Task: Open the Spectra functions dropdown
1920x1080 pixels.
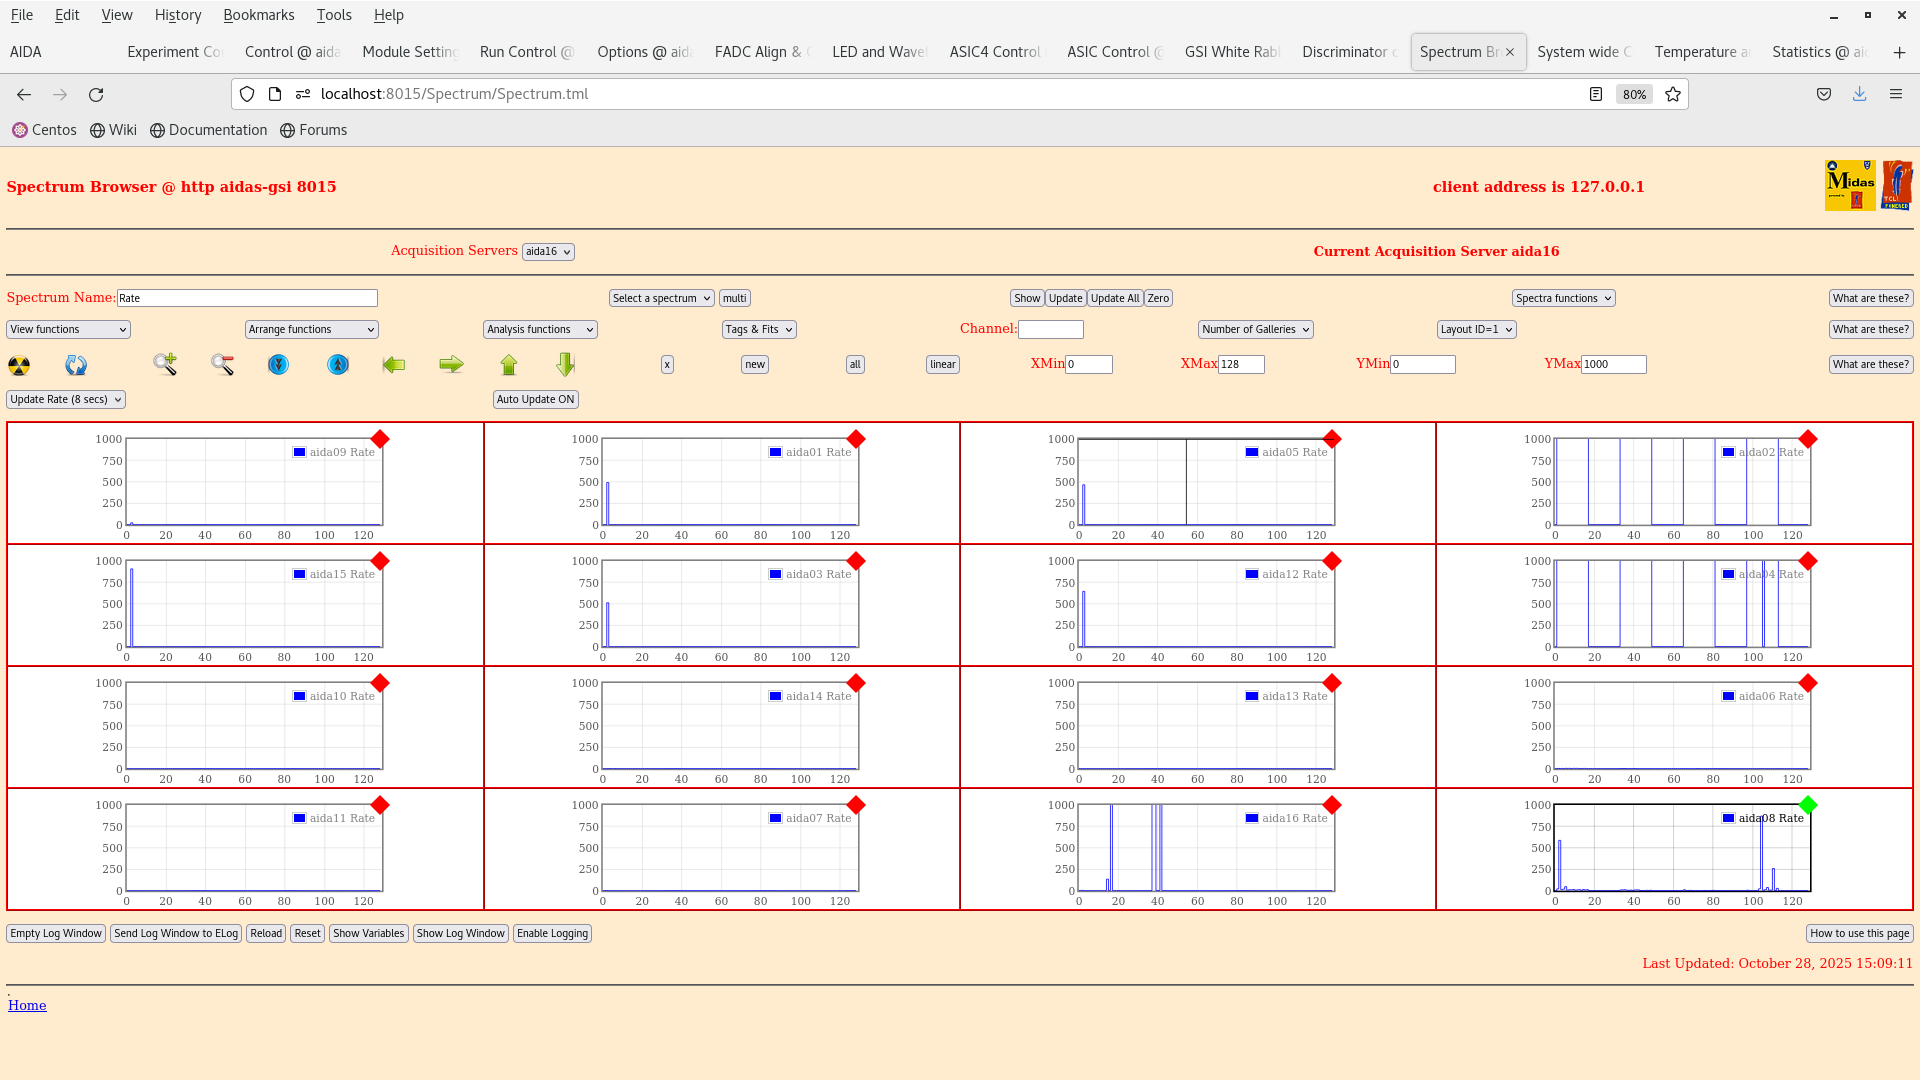Action: click(1562, 297)
